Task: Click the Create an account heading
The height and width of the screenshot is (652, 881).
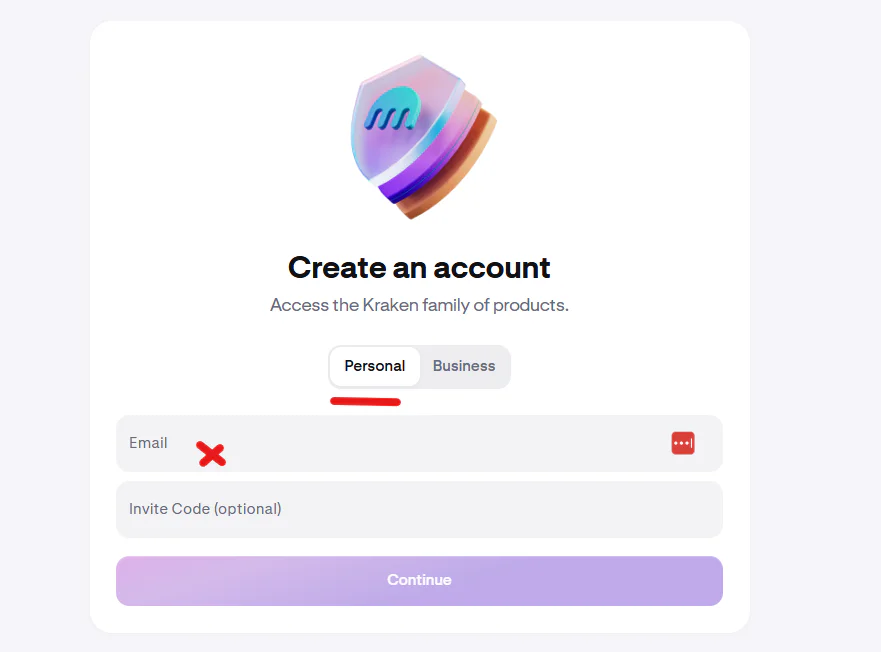Action: (419, 267)
